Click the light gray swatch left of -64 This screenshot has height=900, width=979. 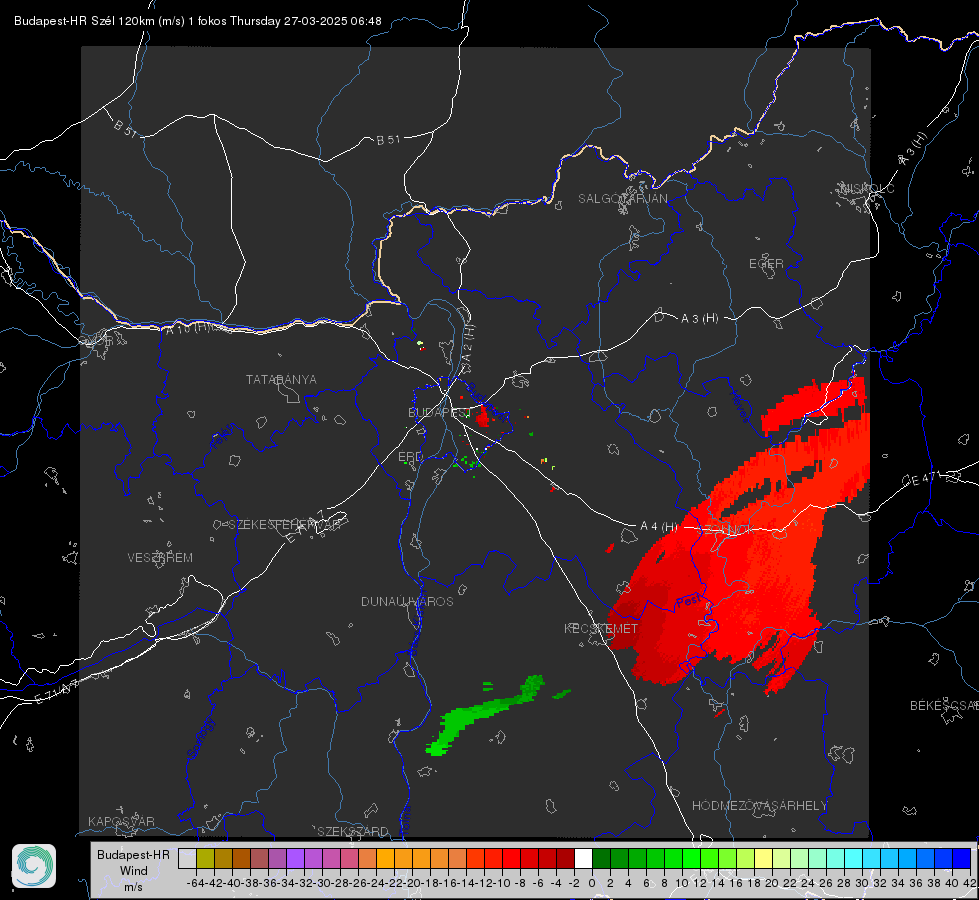click(x=187, y=859)
